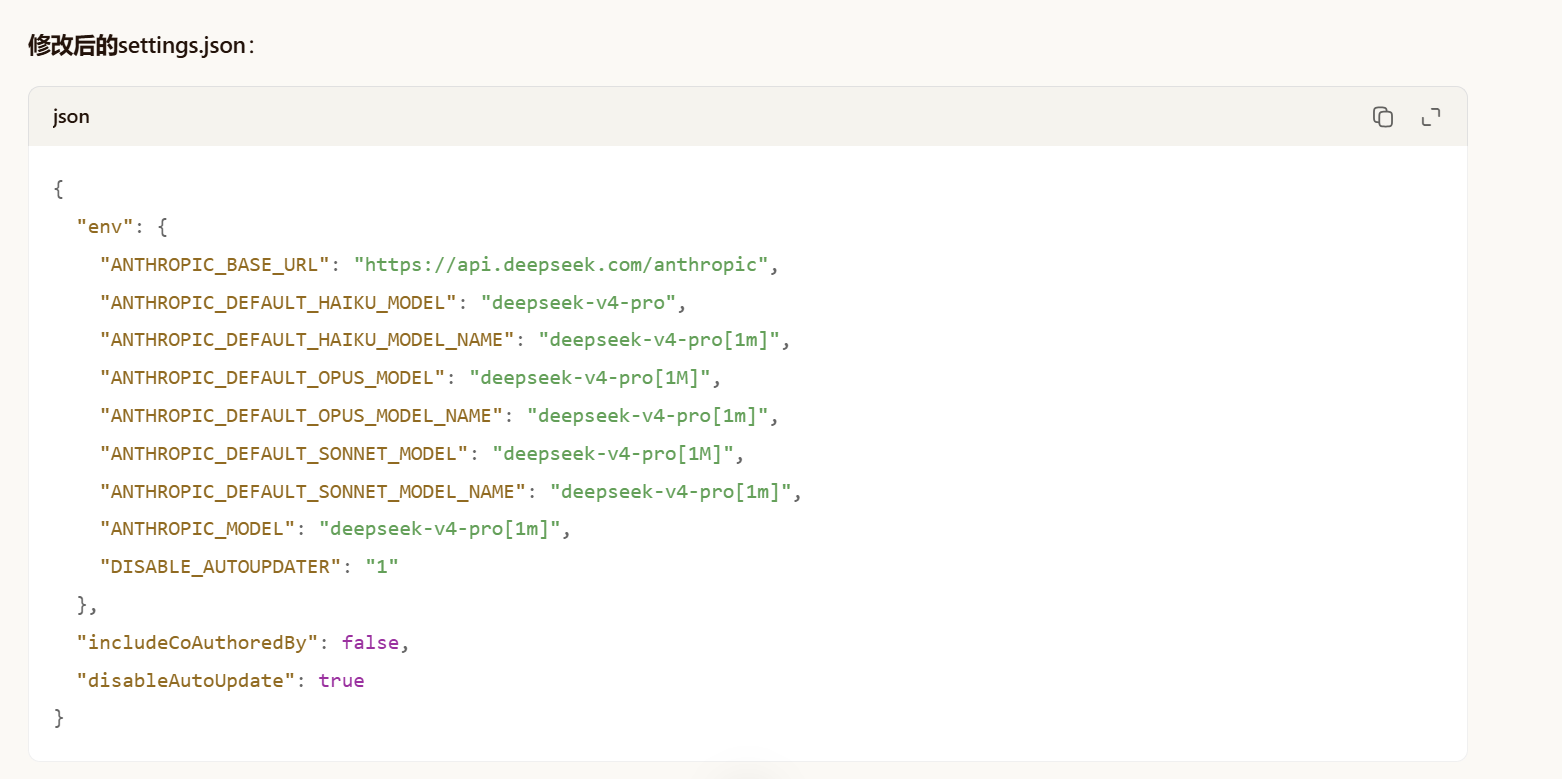
Task: Click the "ANTHROPIC_DEFAULT_OPUS_MODEL" key
Action: [x=272, y=378]
